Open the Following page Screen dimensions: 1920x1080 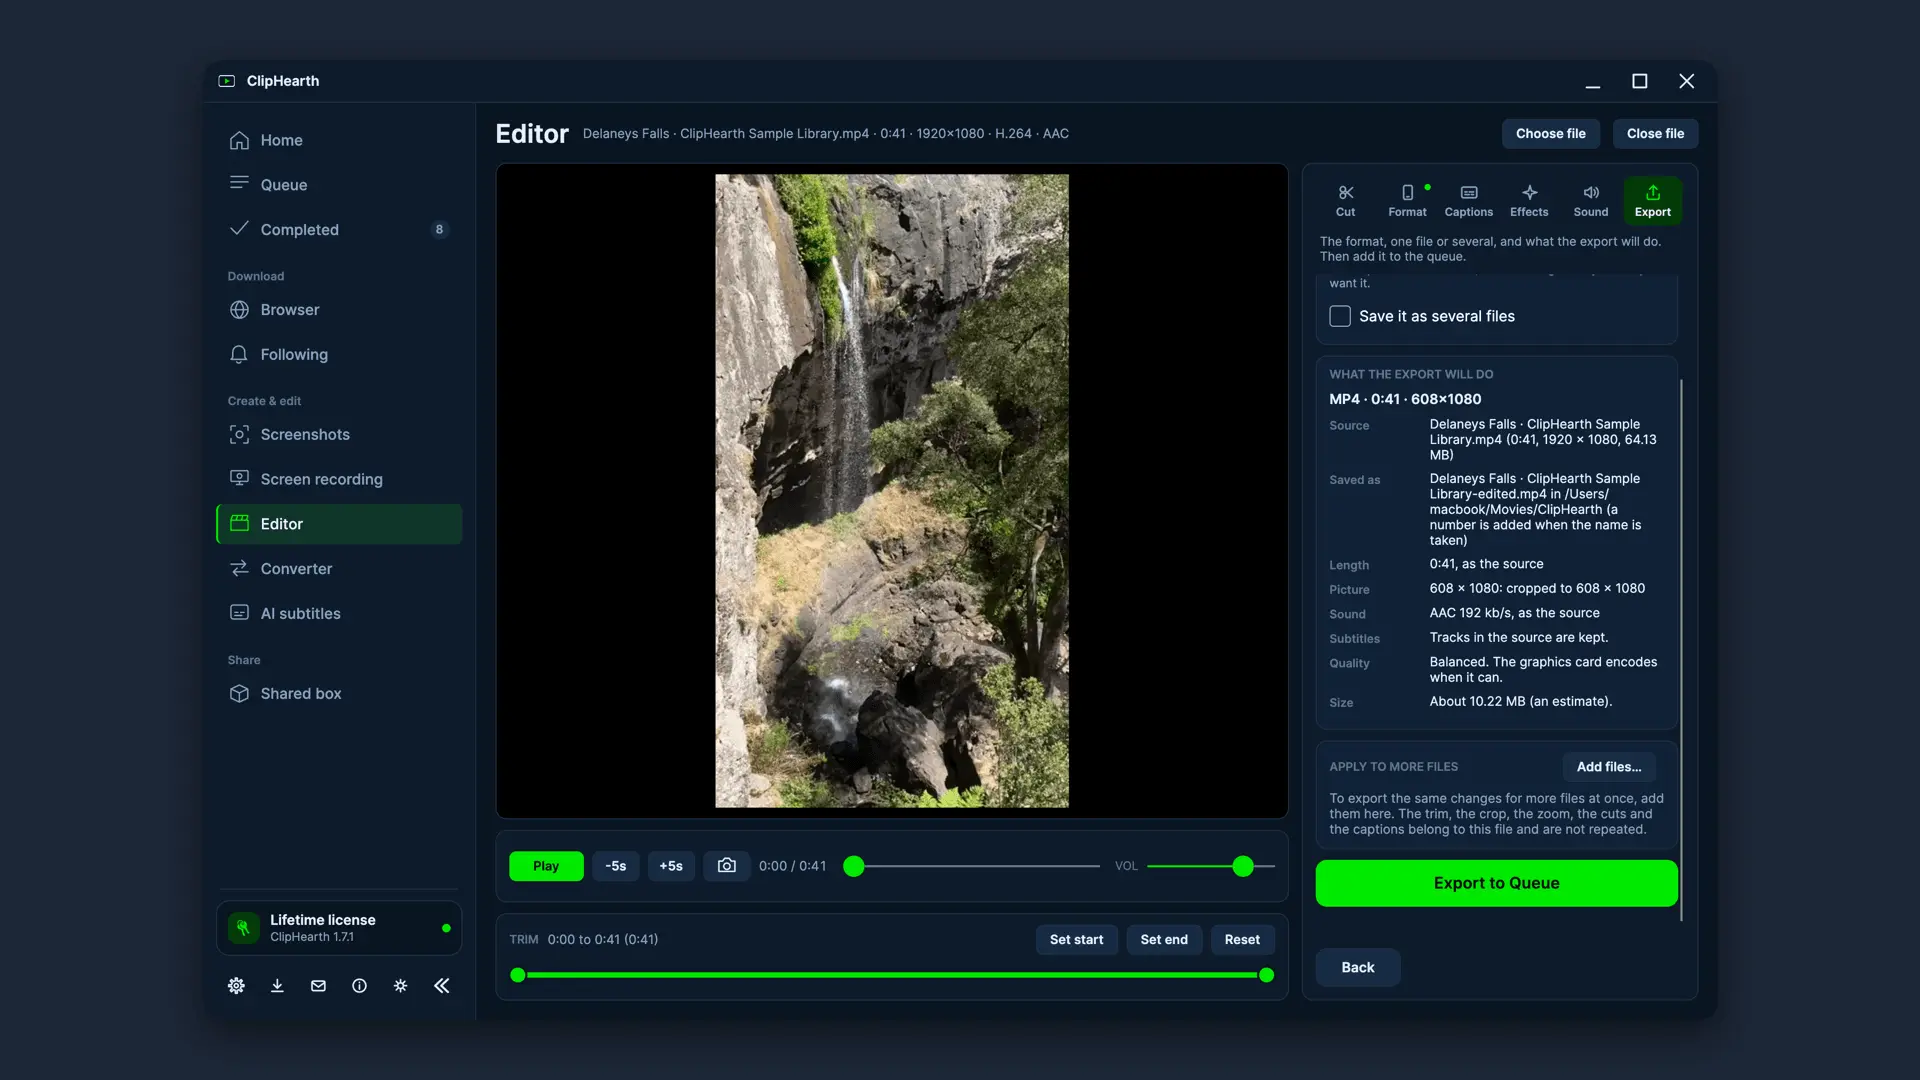tap(339, 355)
